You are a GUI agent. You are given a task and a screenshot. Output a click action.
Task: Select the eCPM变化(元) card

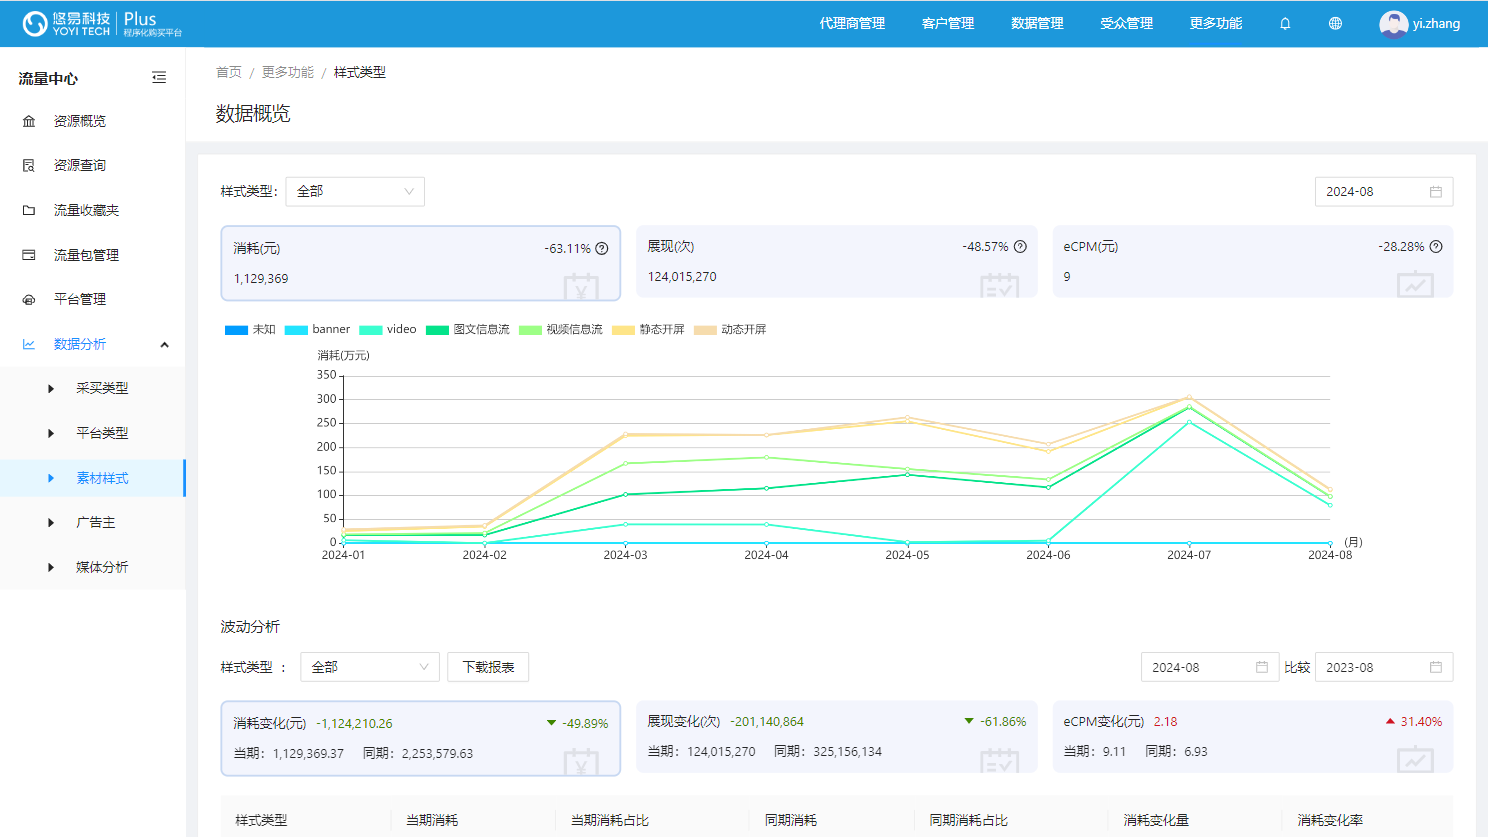click(x=1253, y=737)
